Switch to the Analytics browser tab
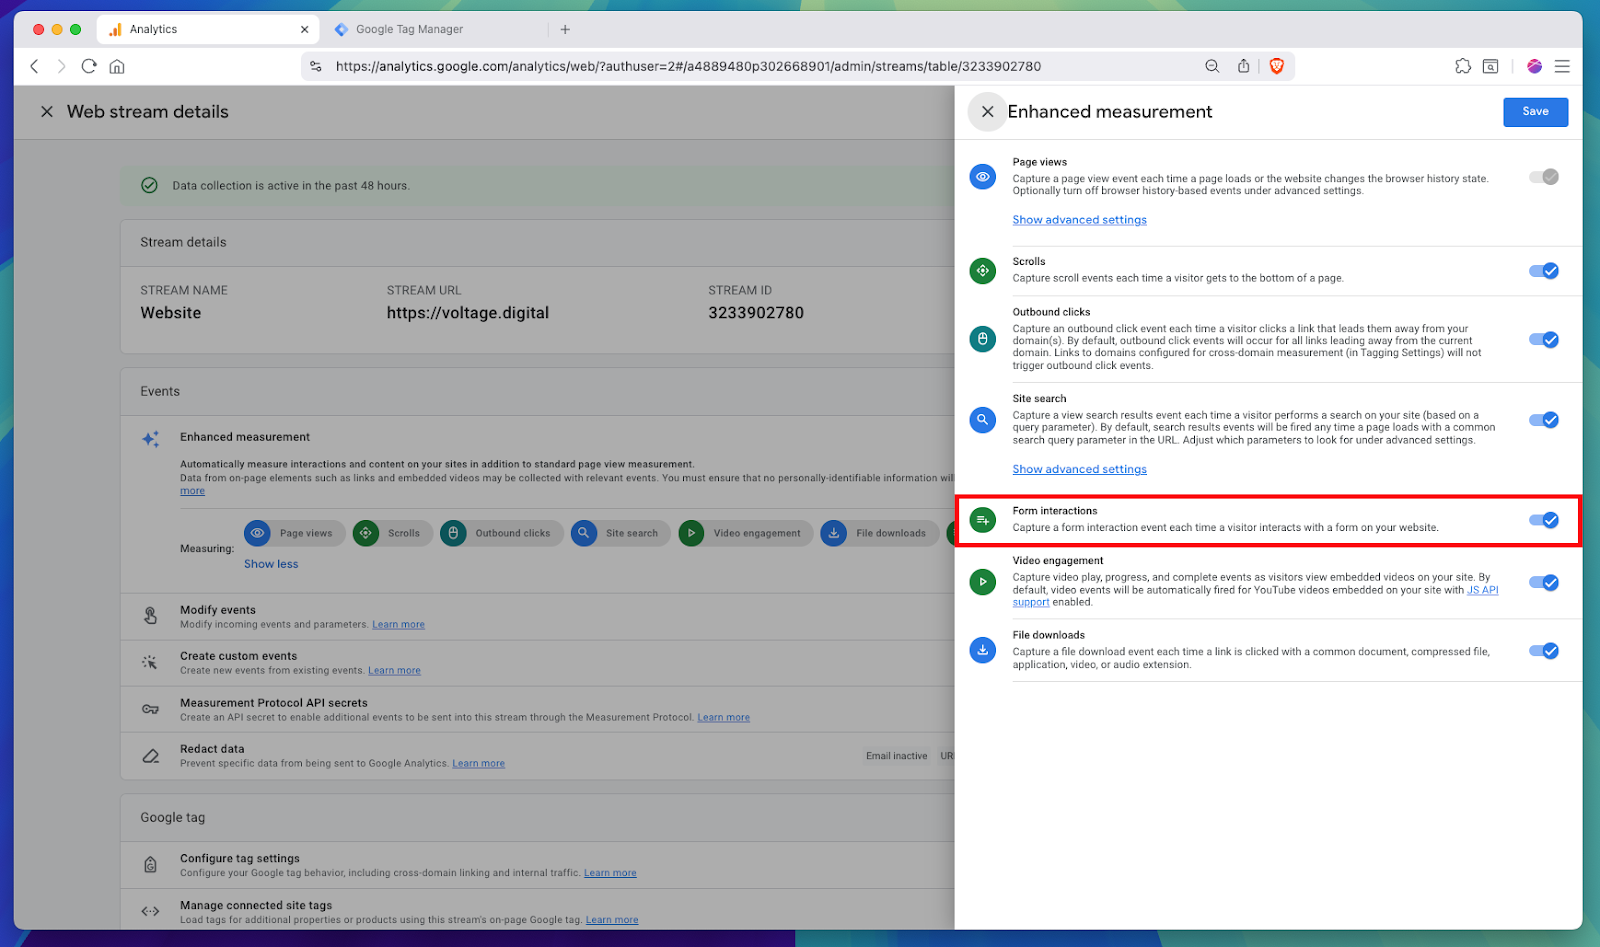Viewport: 1600px width, 947px height. pos(207,29)
